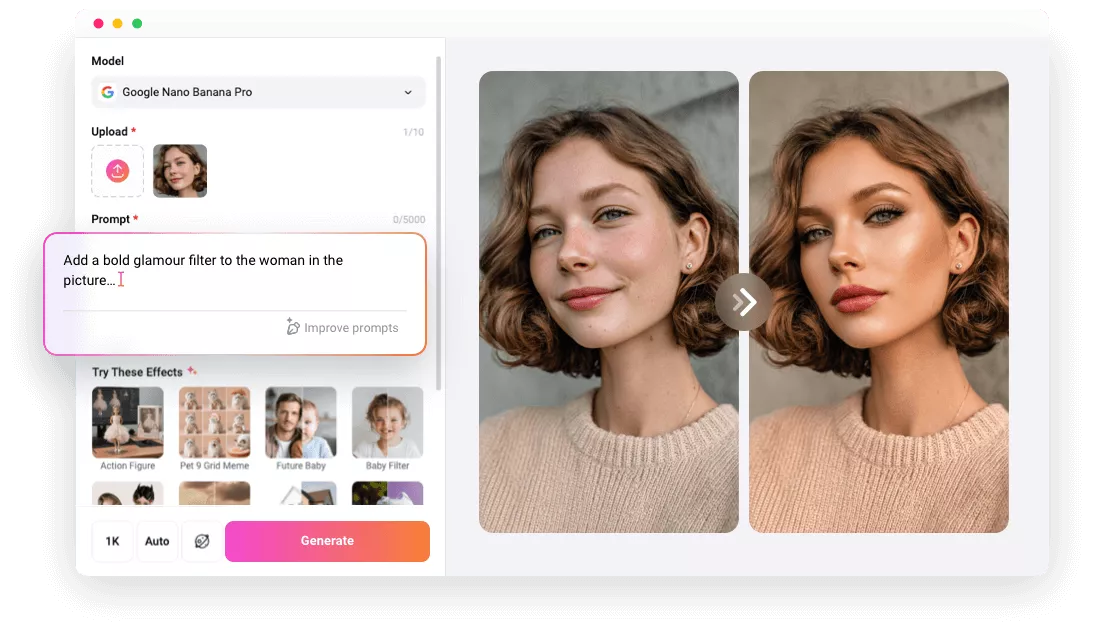Choose the Pet 9 Grid Meme effect
The image size is (1094, 635).
point(214,422)
